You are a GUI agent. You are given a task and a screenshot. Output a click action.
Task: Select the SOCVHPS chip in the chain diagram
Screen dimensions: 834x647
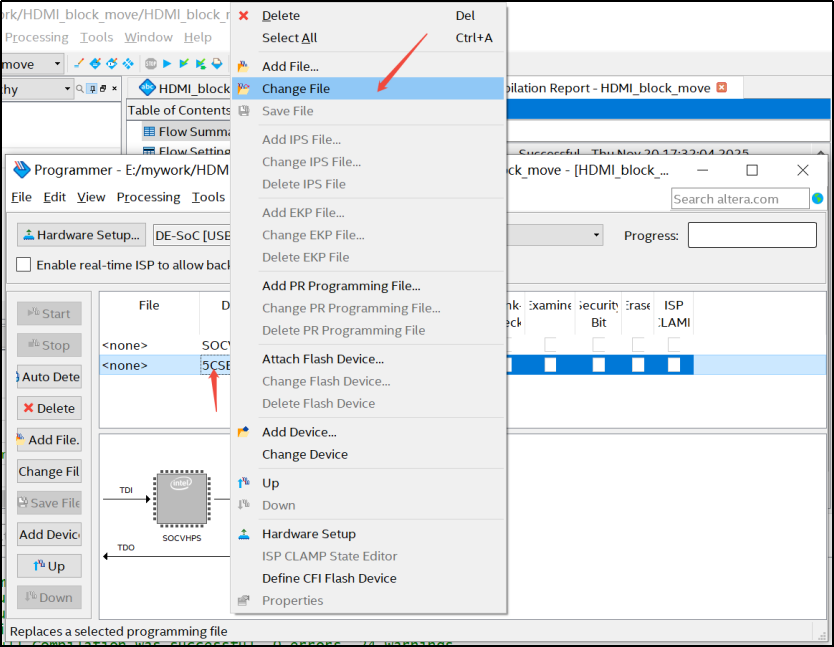click(x=182, y=499)
